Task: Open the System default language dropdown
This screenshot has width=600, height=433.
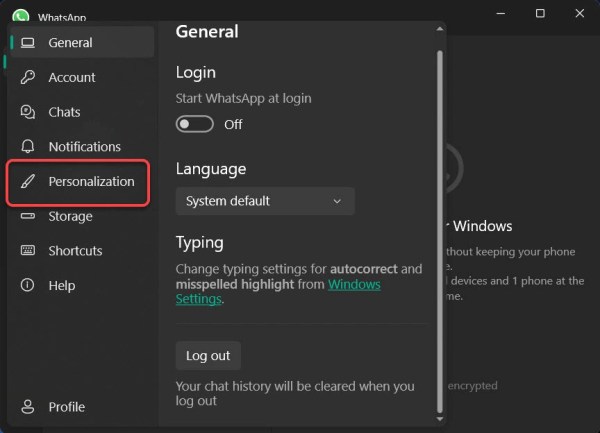Action: coord(265,201)
